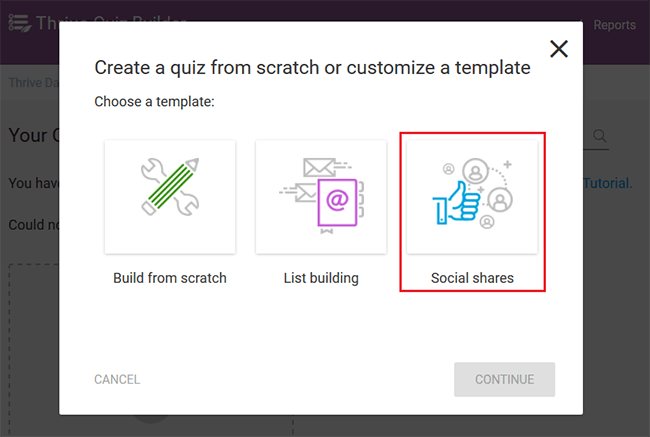Screen dimensions: 650x437
Task: Click the dashed add-quiz placeholder box
Action: (x=34, y=350)
